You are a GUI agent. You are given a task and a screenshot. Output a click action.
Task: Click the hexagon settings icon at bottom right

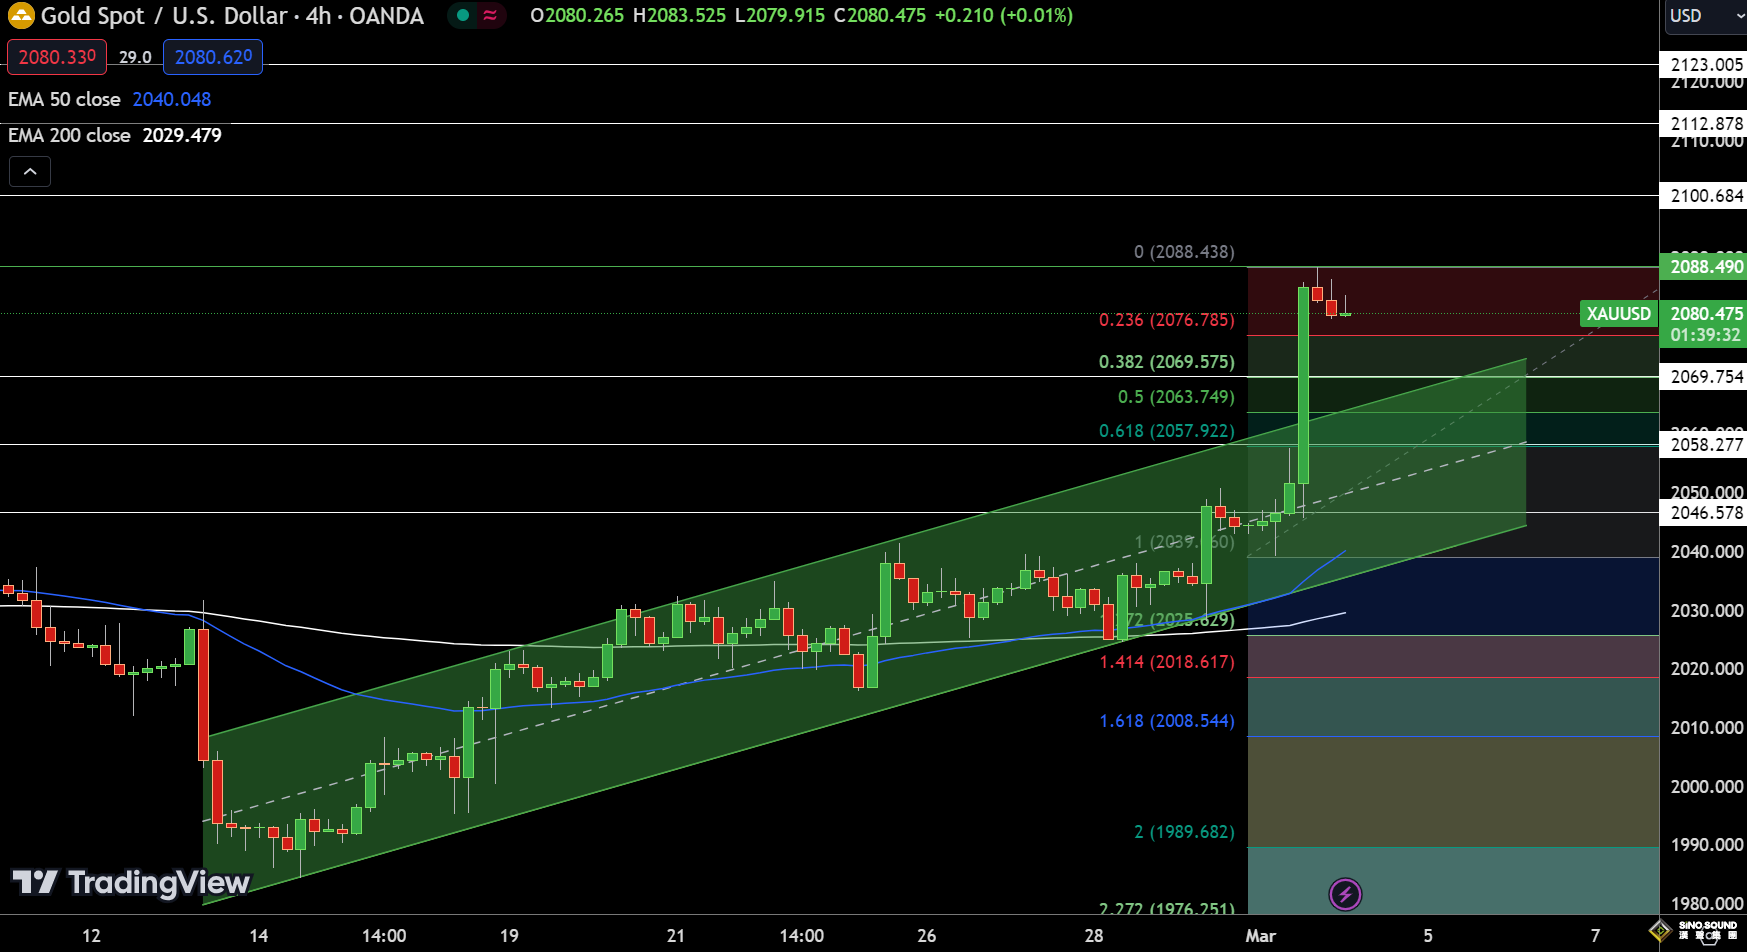1711,937
